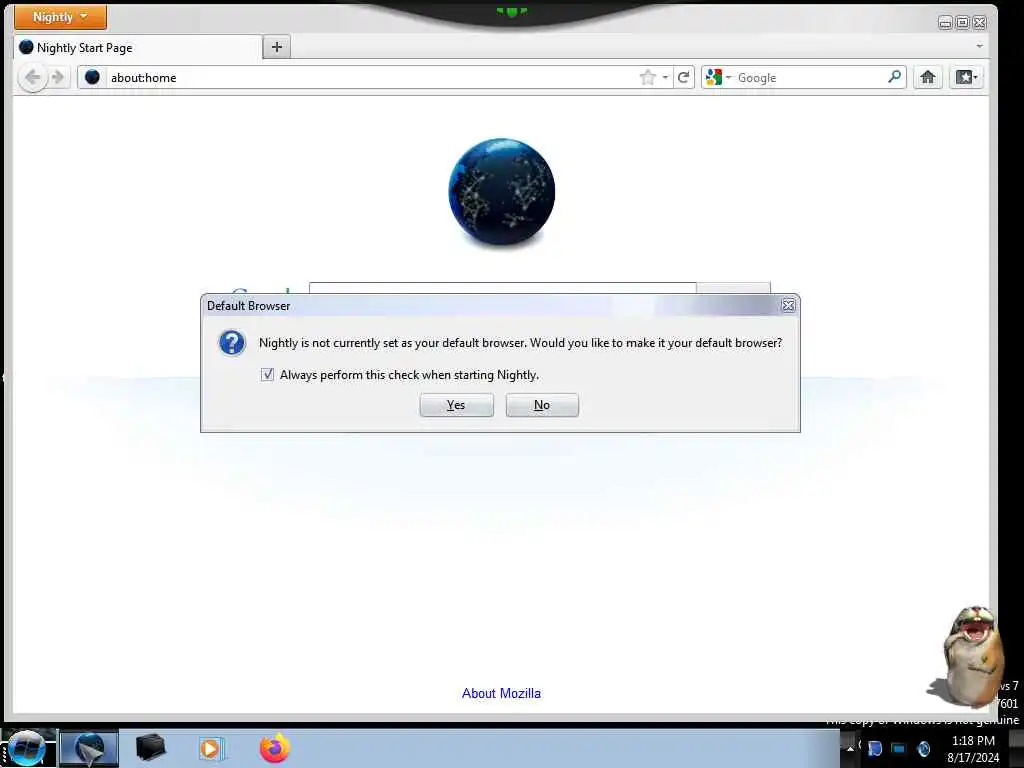The height and width of the screenshot is (768, 1024).
Task: Open the URL history dropdown arrow
Action: point(665,78)
